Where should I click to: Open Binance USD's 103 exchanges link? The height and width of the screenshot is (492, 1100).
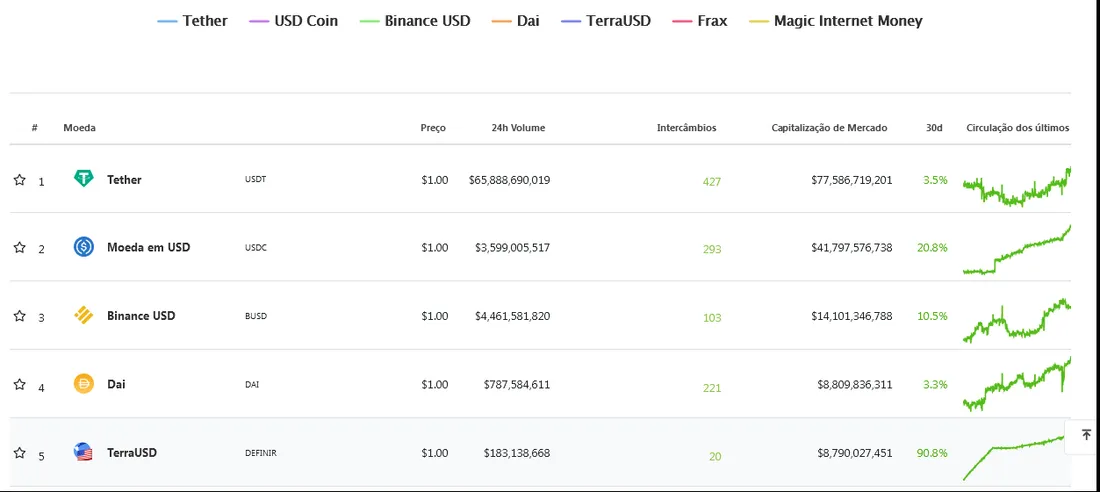click(711, 318)
